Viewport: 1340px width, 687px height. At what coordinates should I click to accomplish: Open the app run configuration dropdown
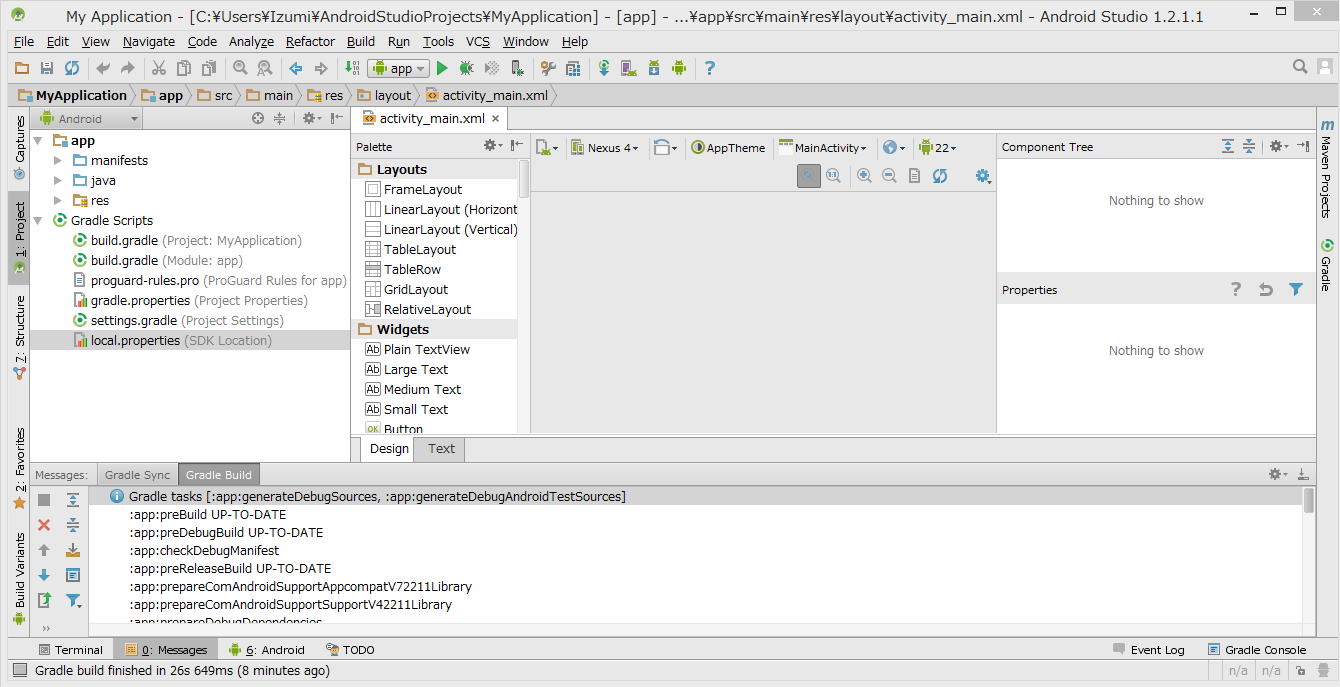(398, 68)
